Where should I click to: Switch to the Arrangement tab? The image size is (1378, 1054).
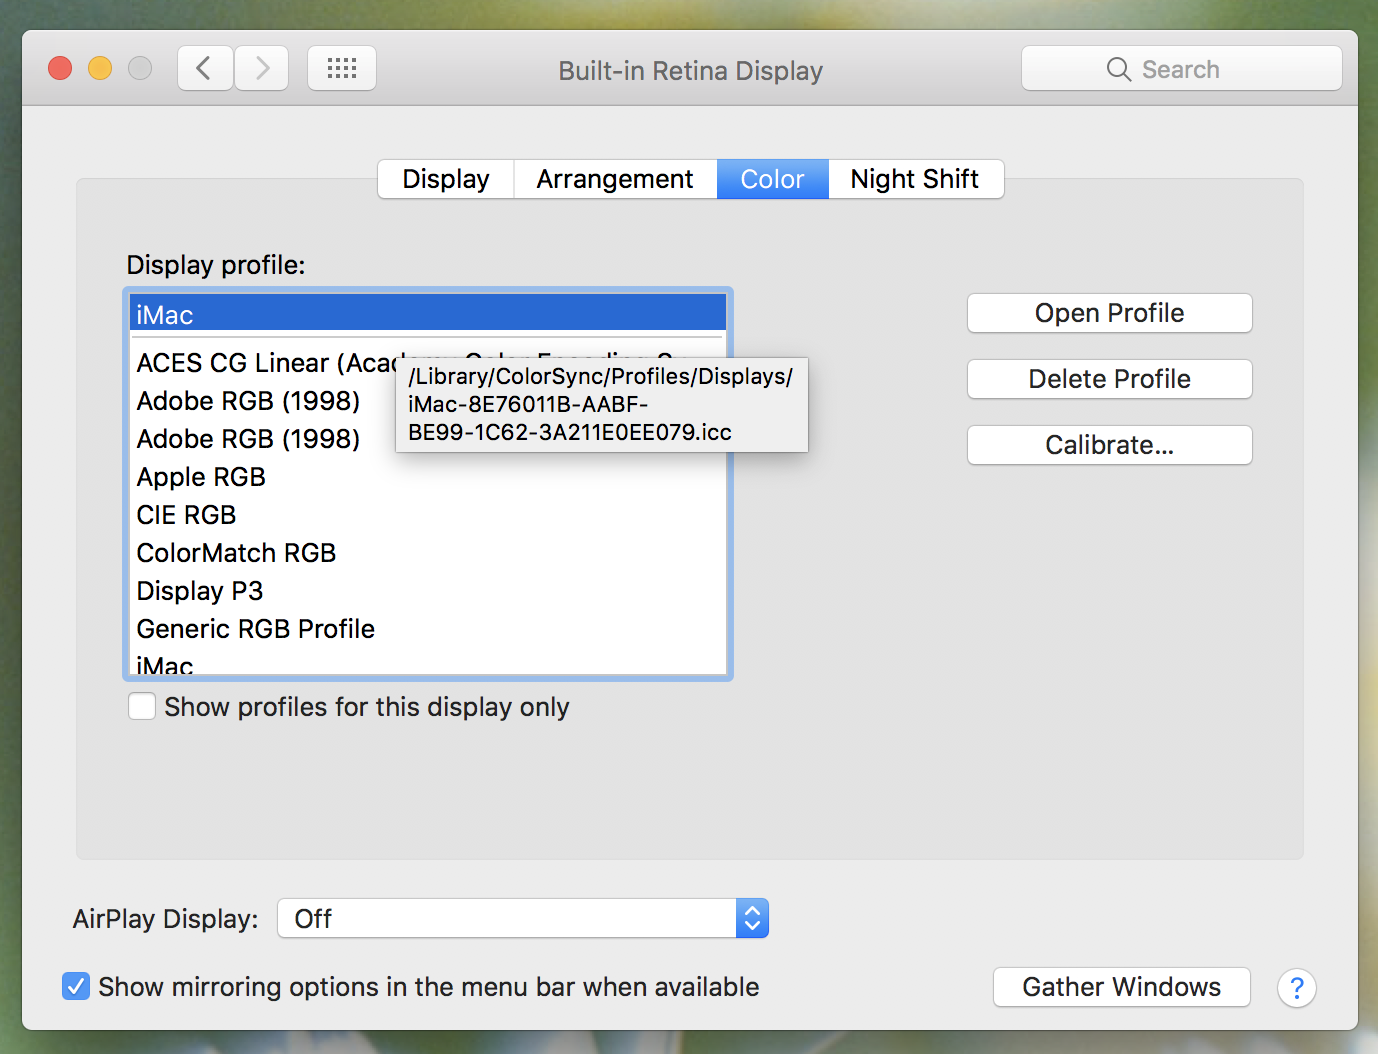pyautogui.click(x=615, y=179)
